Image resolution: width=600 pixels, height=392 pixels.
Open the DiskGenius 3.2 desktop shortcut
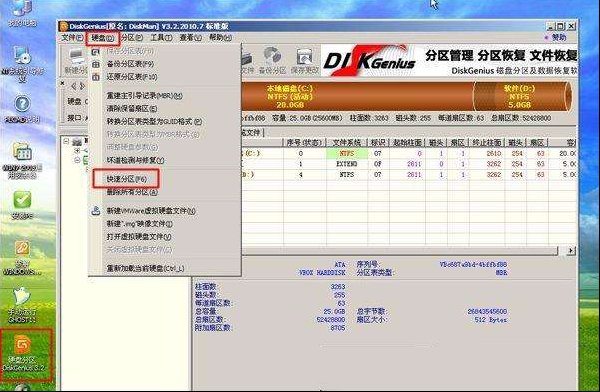pyautogui.click(x=23, y=353)
